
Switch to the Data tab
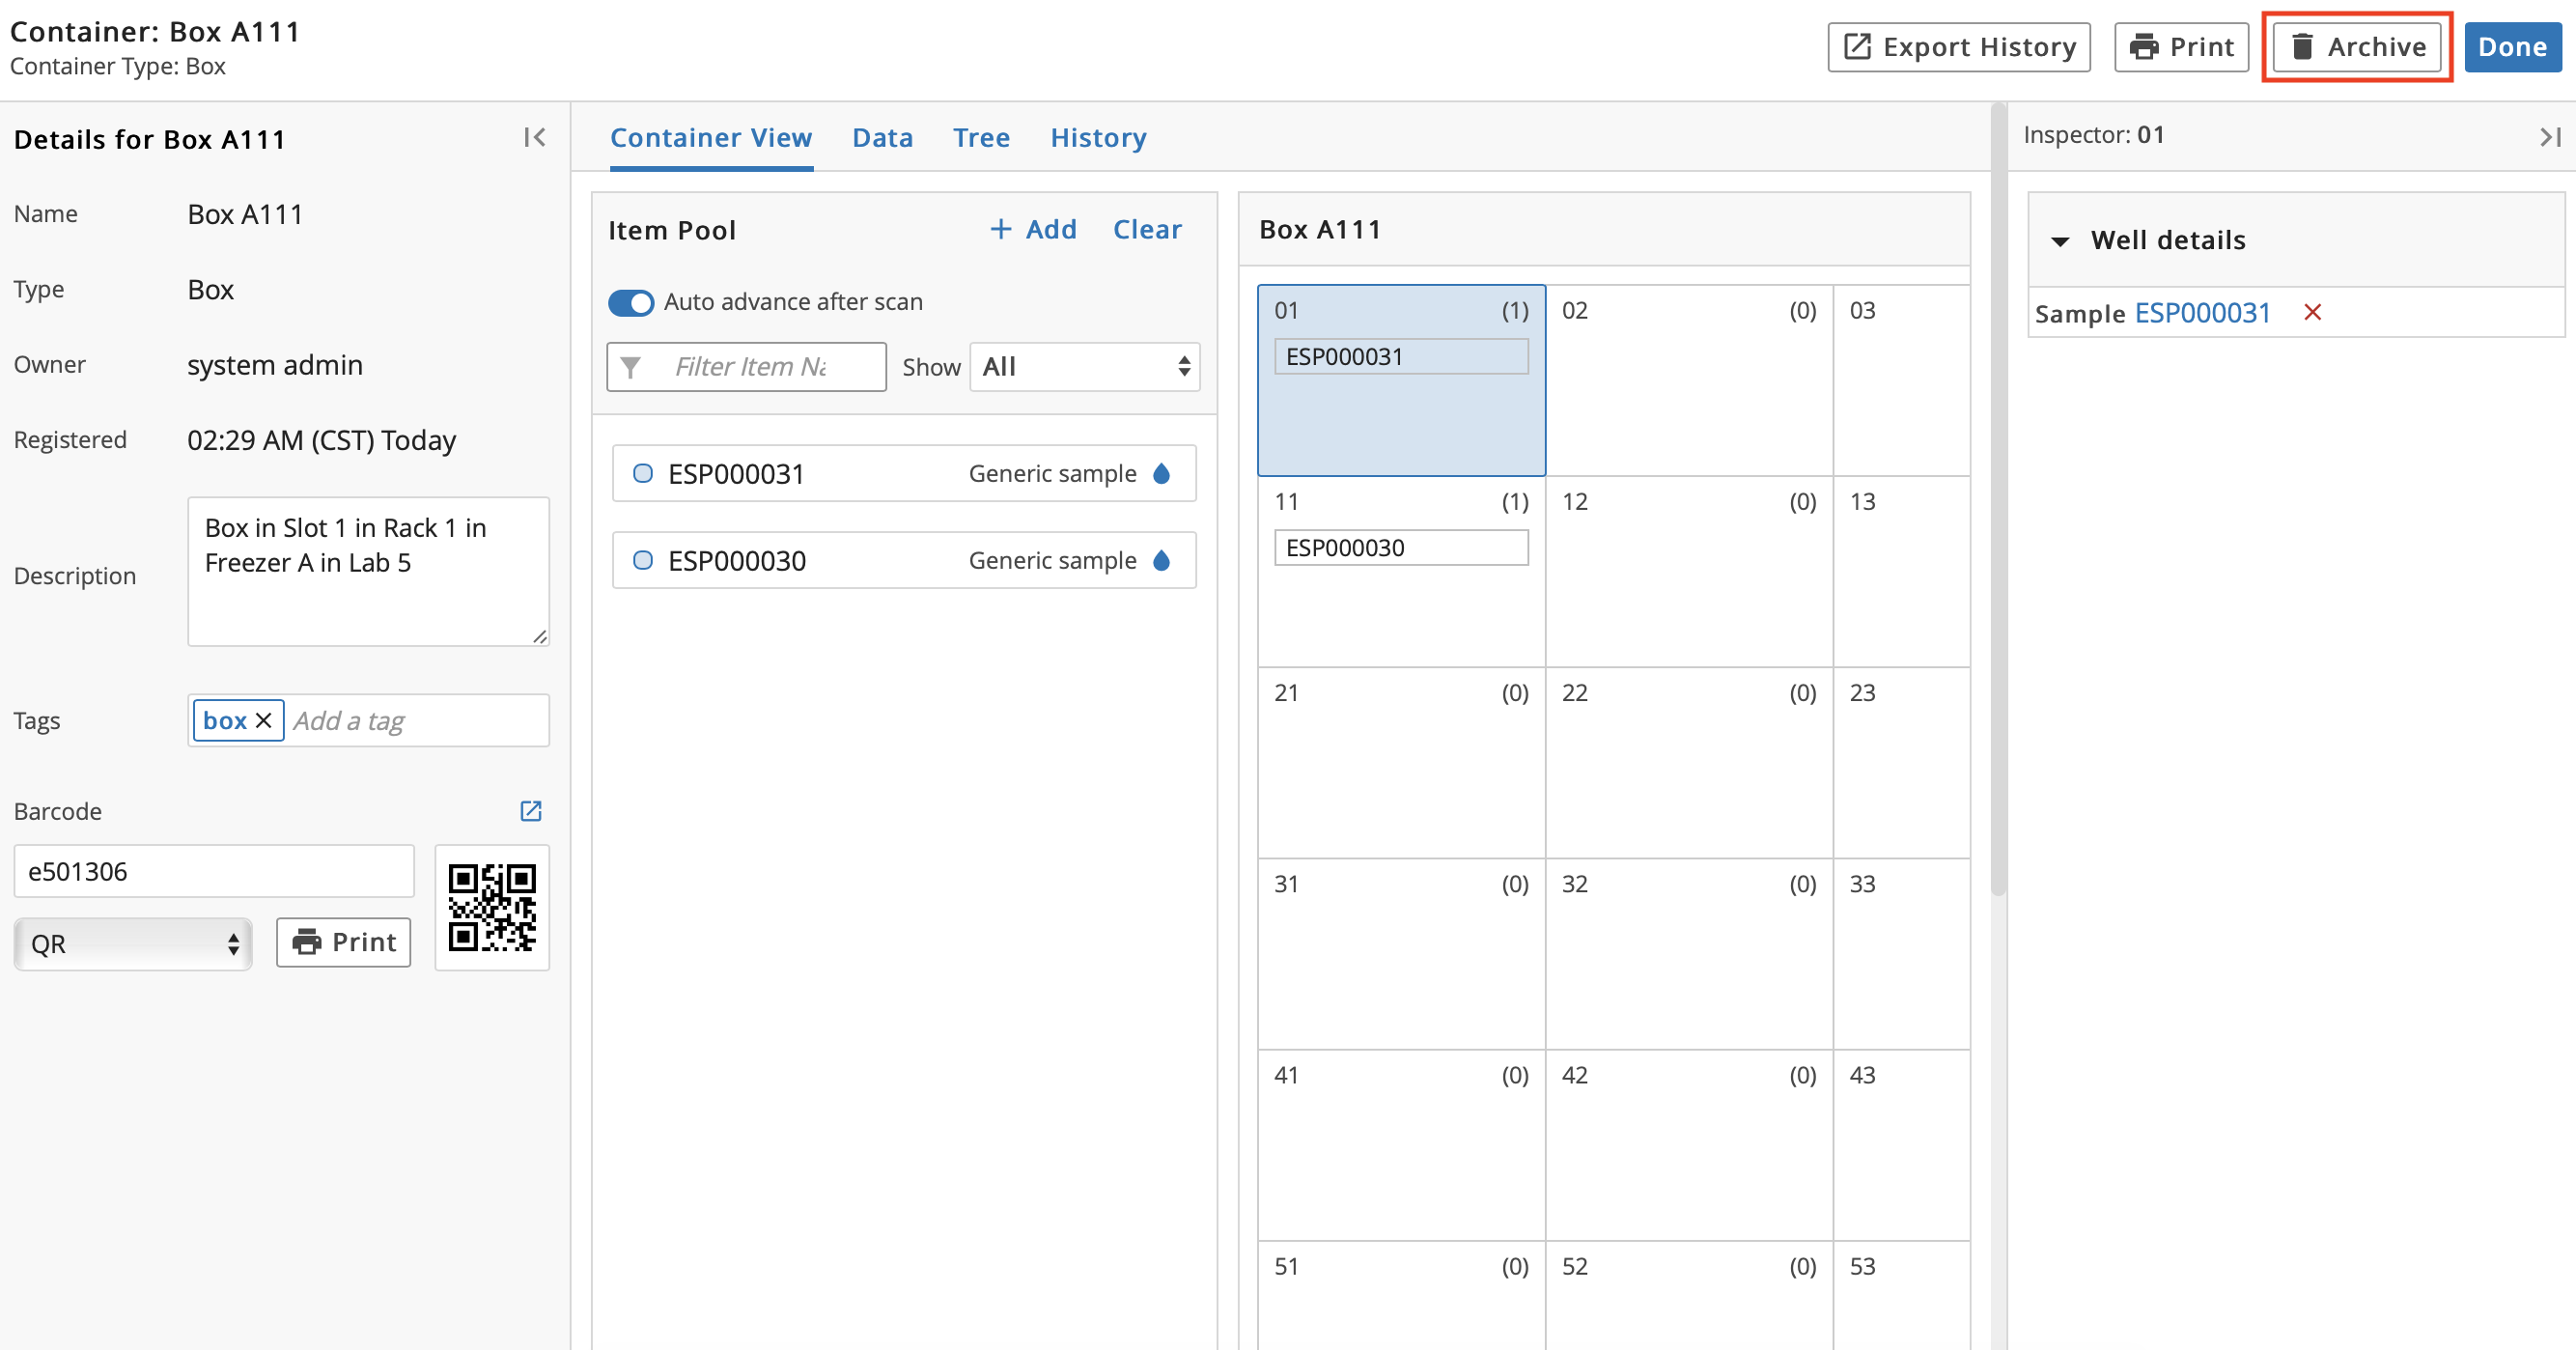tap(882, 138)
